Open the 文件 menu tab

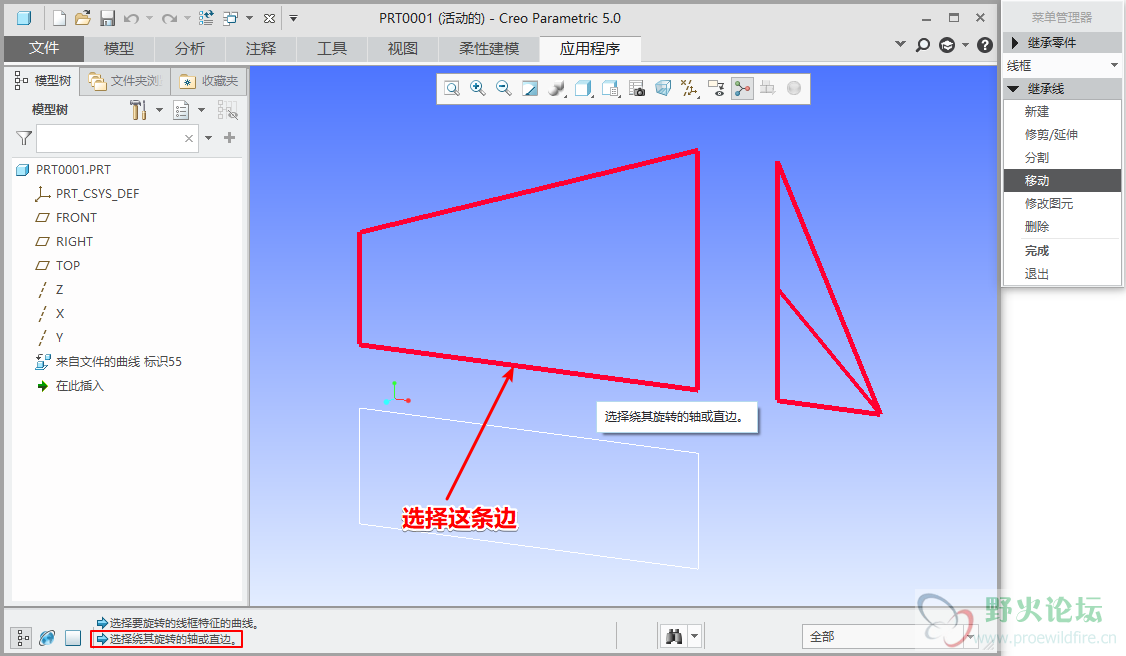[44, 48]
